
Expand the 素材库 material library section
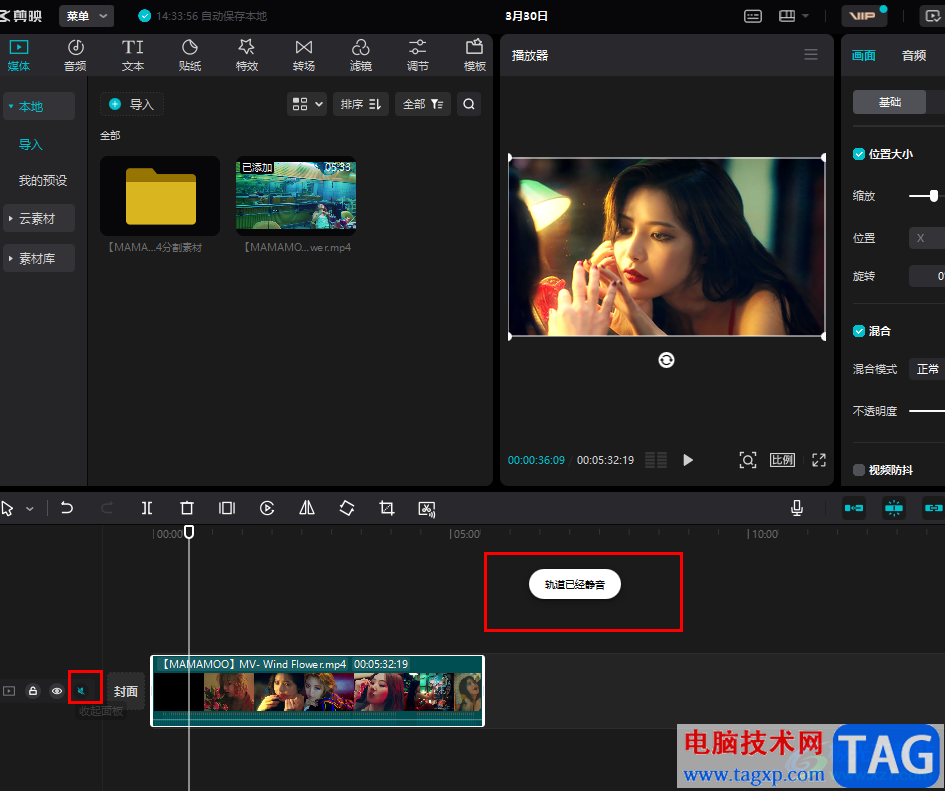click(39, 258)
